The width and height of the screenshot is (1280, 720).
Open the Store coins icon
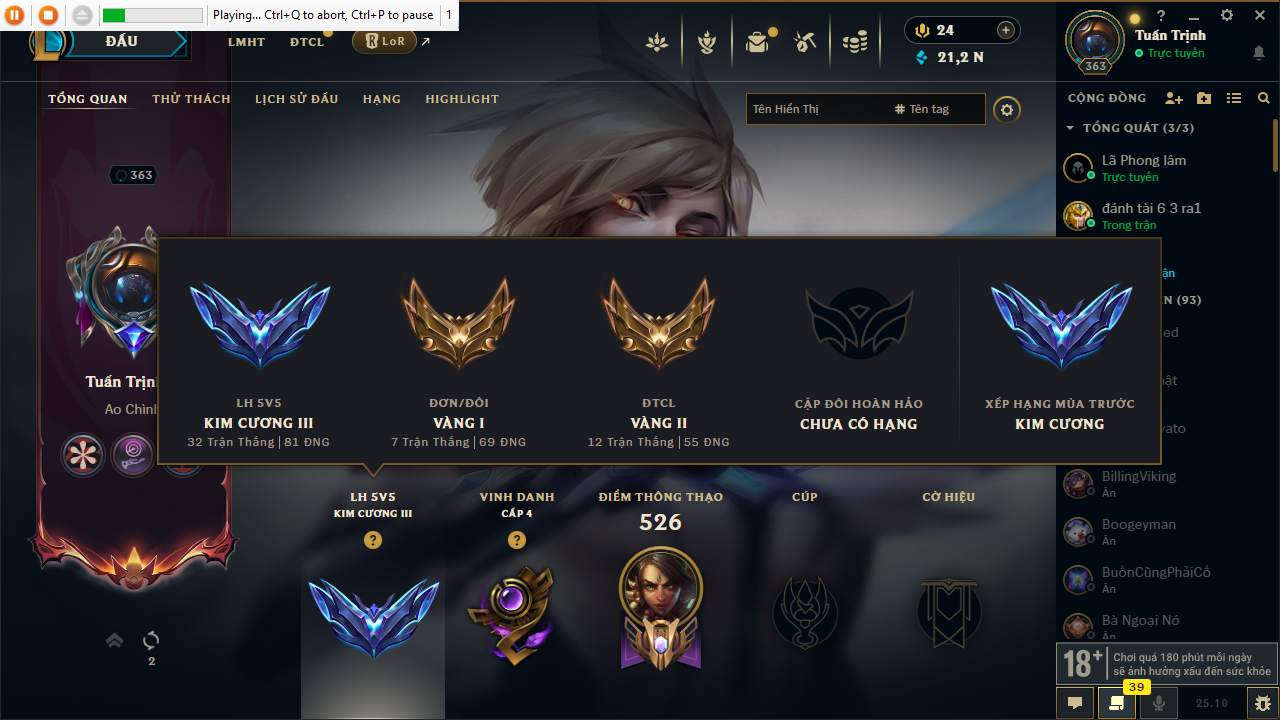point(854,42)
